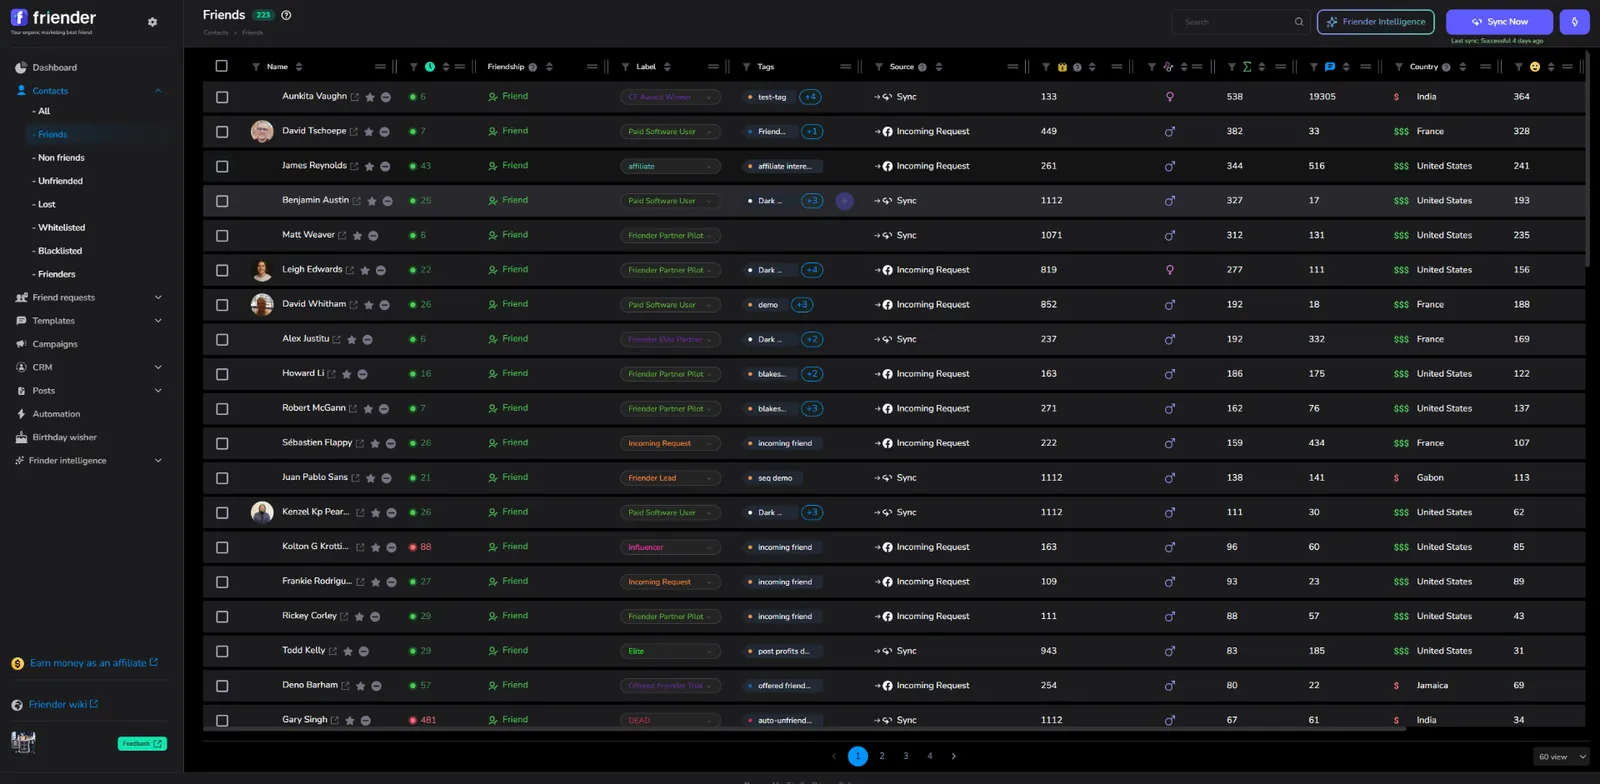Image resolution: width=1600 pixels, height=784 pixels.
Task: Sort by the Friendship column arrows
Action: [x=549, y=67]
